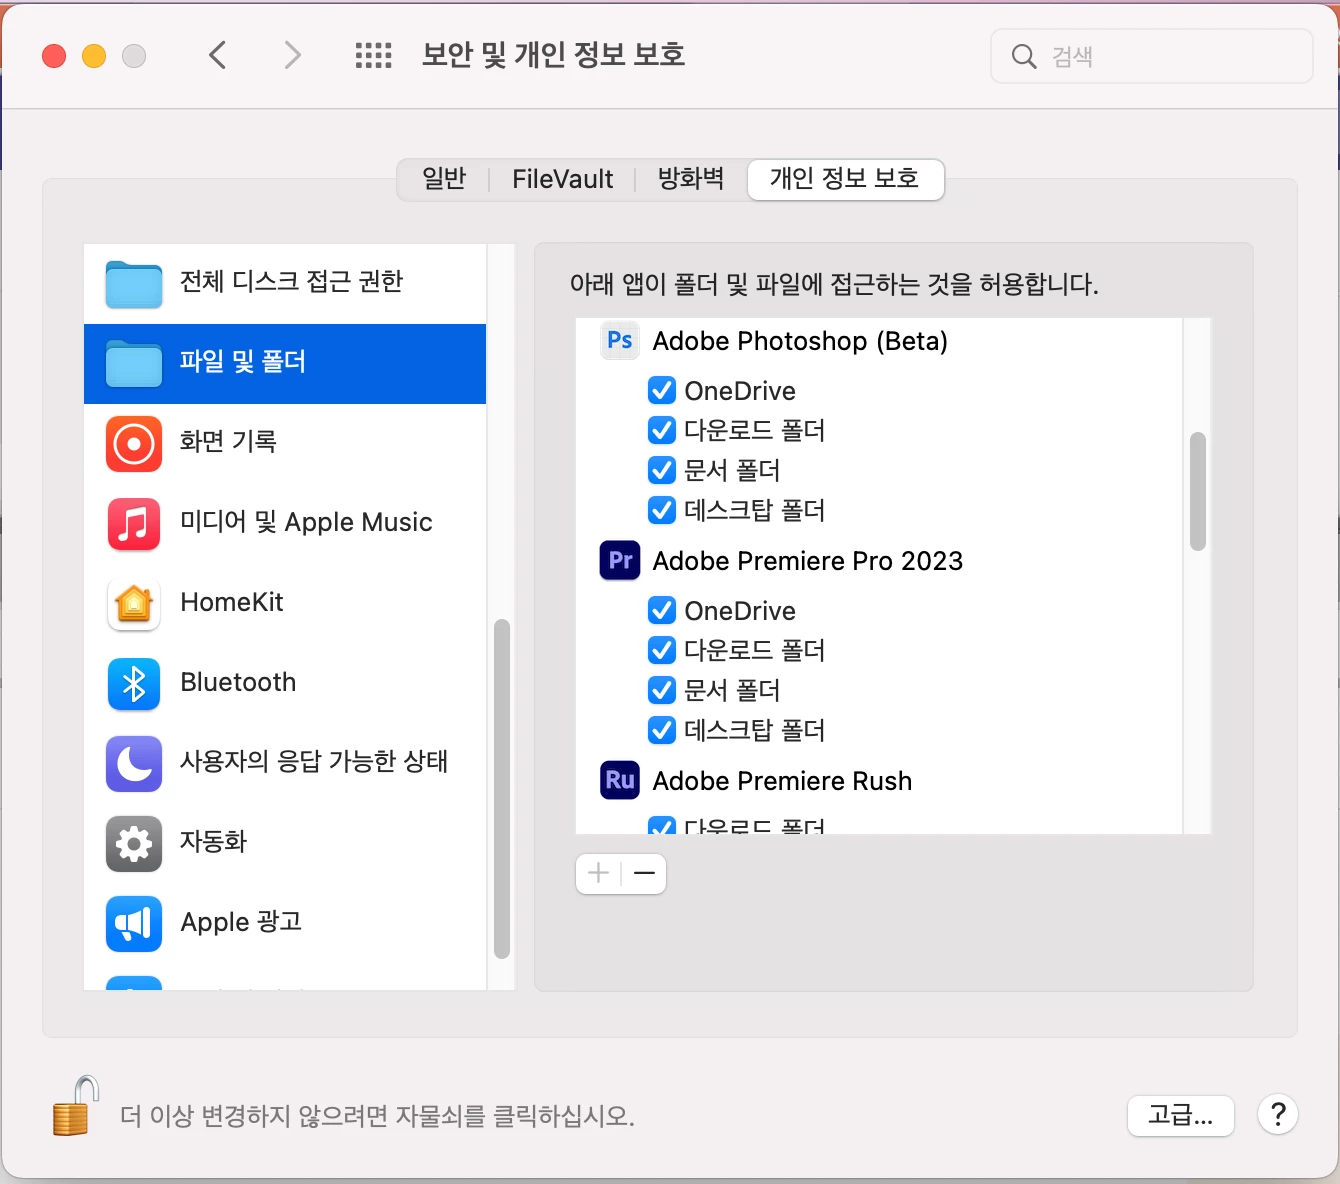Screen dimensions: 1340x1184
Task: Select 사용자의 응답 가능한 상태 category
Action: [285, 764]
